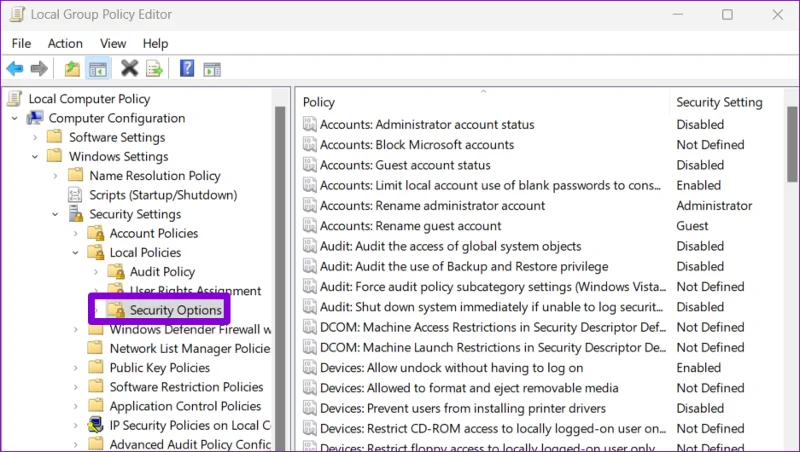
Task: Open the Action menu
Action: (65, 43)
